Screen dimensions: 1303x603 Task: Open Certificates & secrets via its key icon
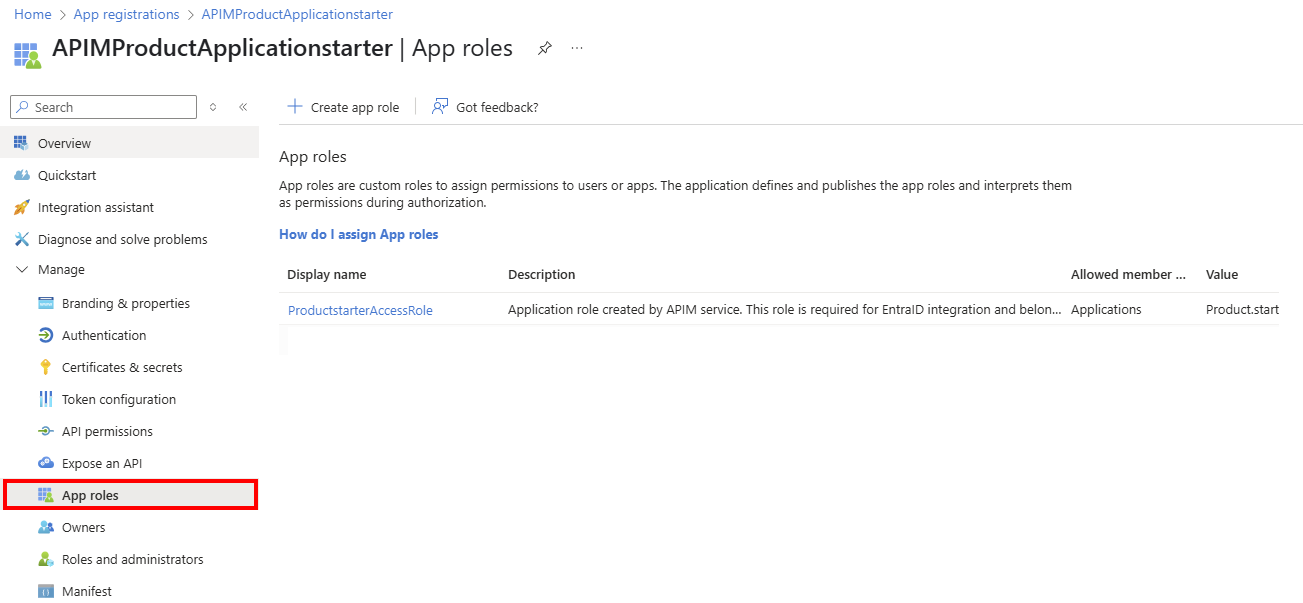click(45, 366)
